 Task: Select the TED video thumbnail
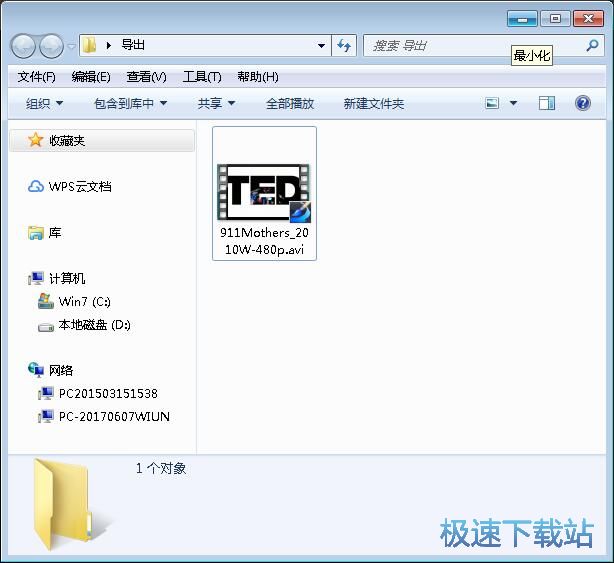pyautogui.click(x=264, y=193)
